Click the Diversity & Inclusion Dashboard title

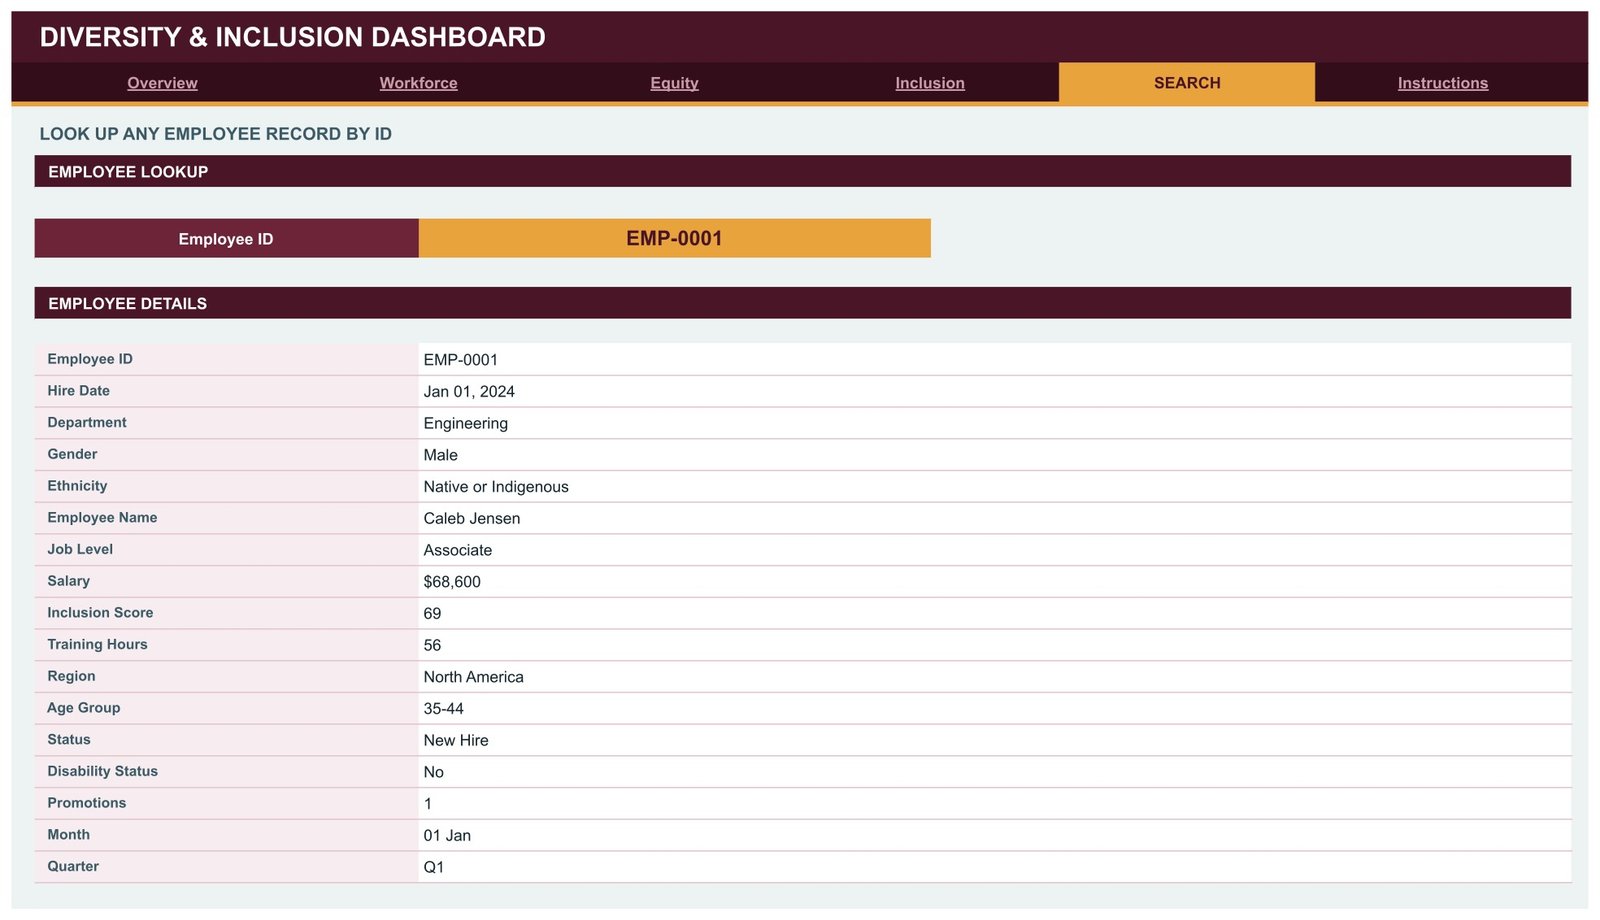point(292,37)
